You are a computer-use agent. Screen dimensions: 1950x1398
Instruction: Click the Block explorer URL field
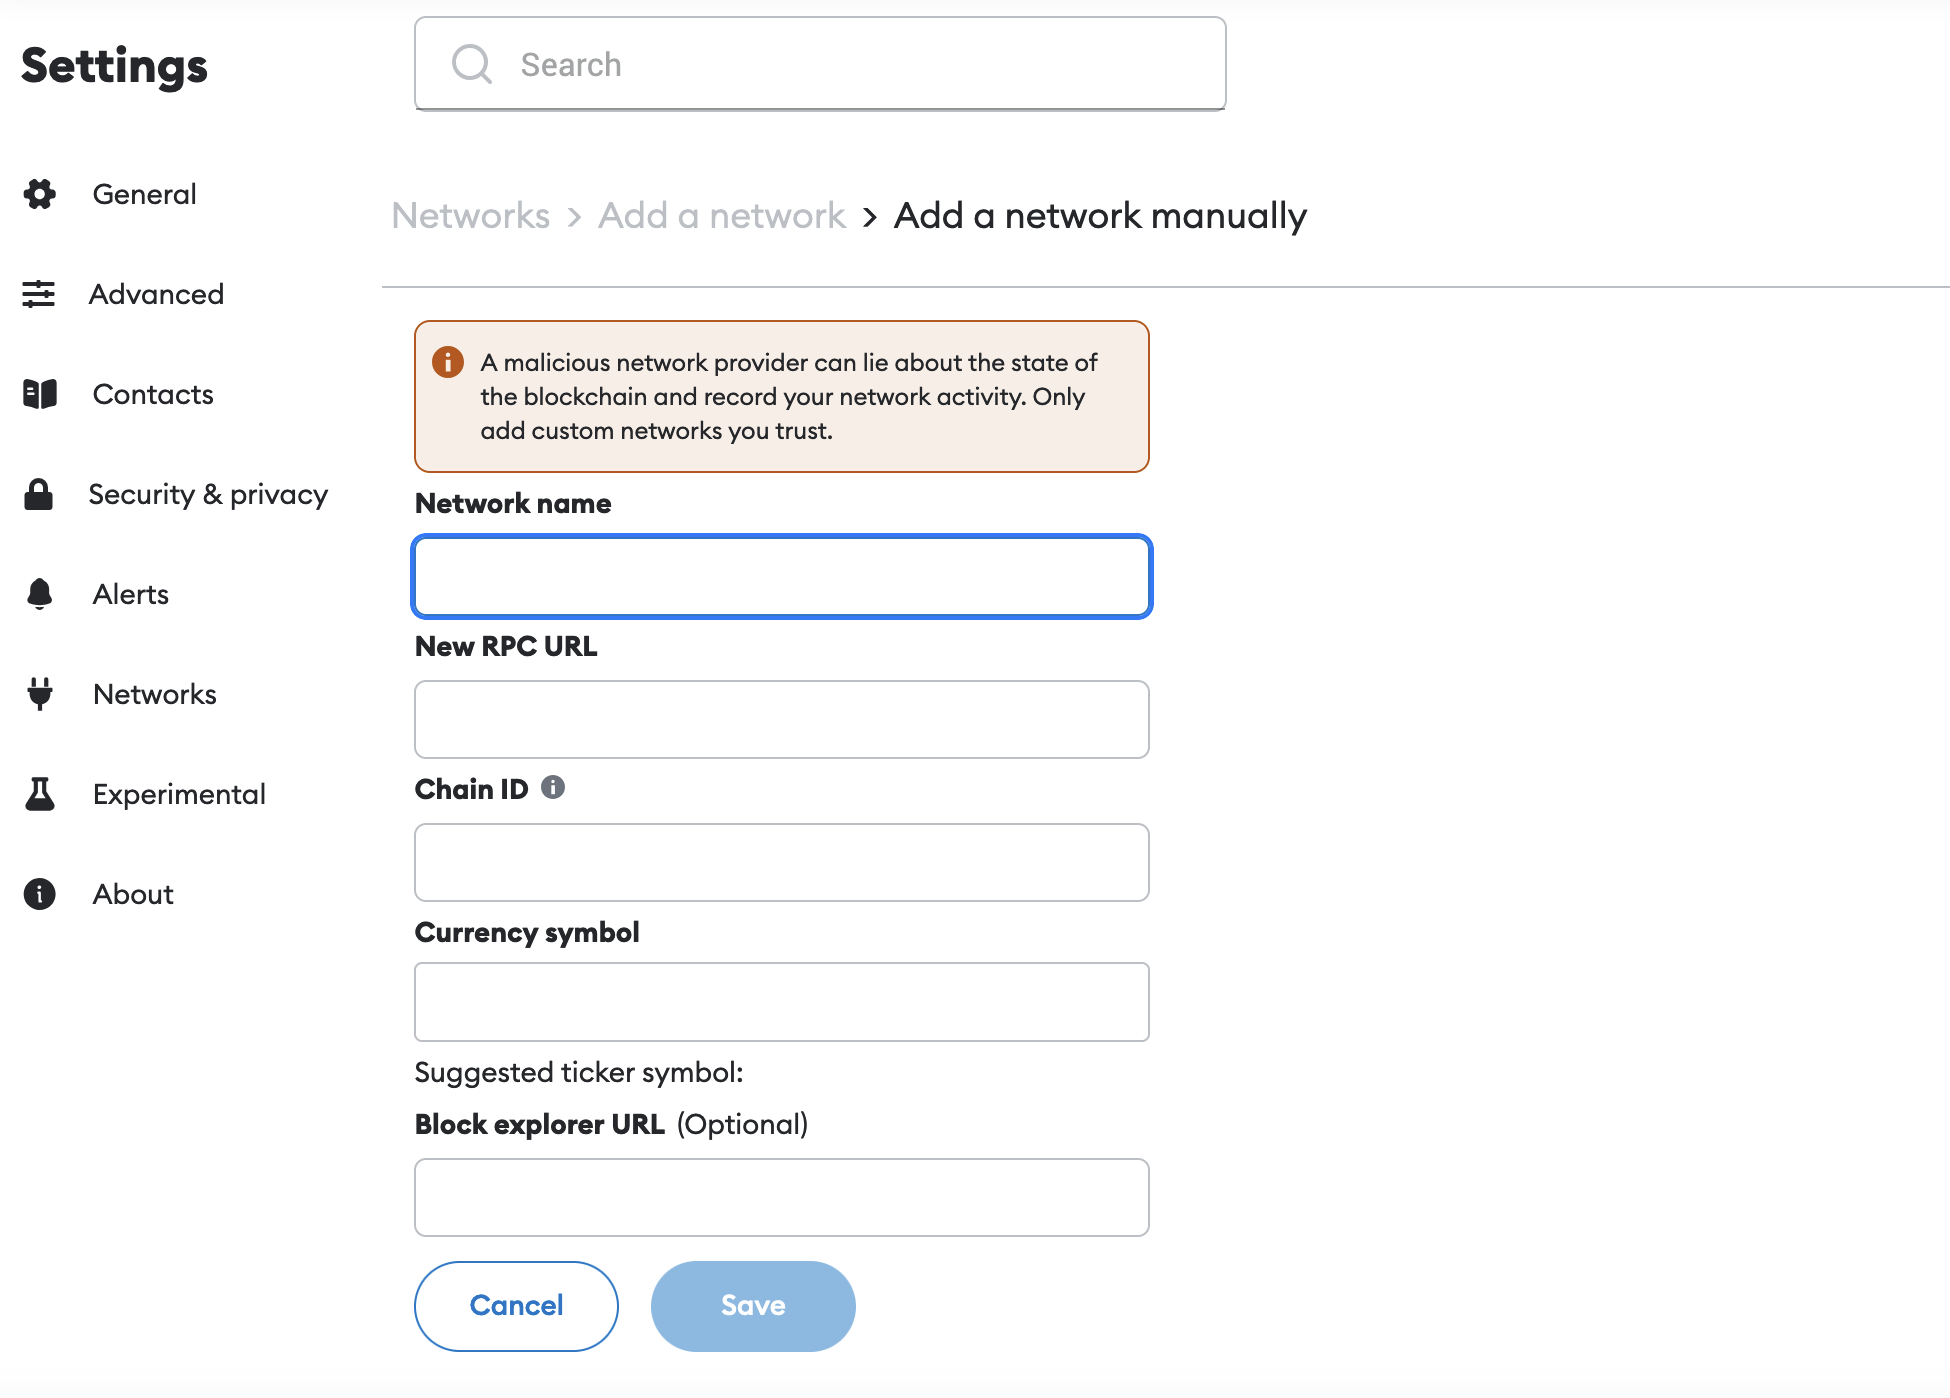pyautogui.click(x=782, y=1197)
